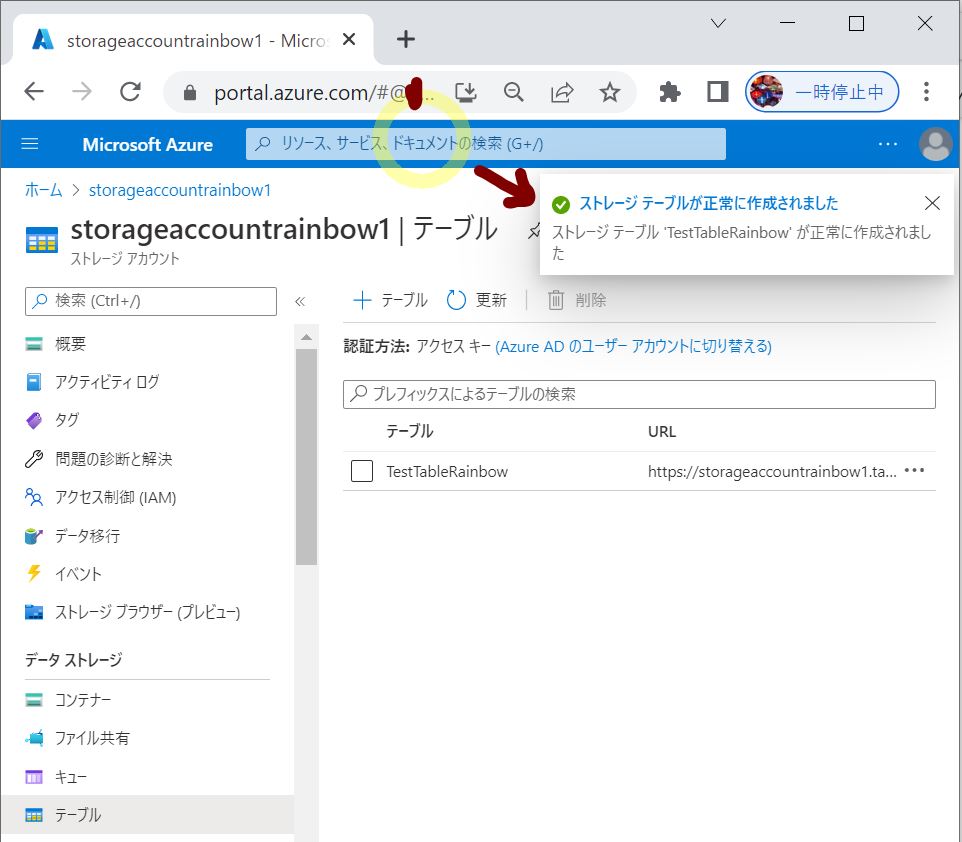Open the TestTableRainbow table
This screenshot has height=842, width=962.
click(x=447, y=471)
